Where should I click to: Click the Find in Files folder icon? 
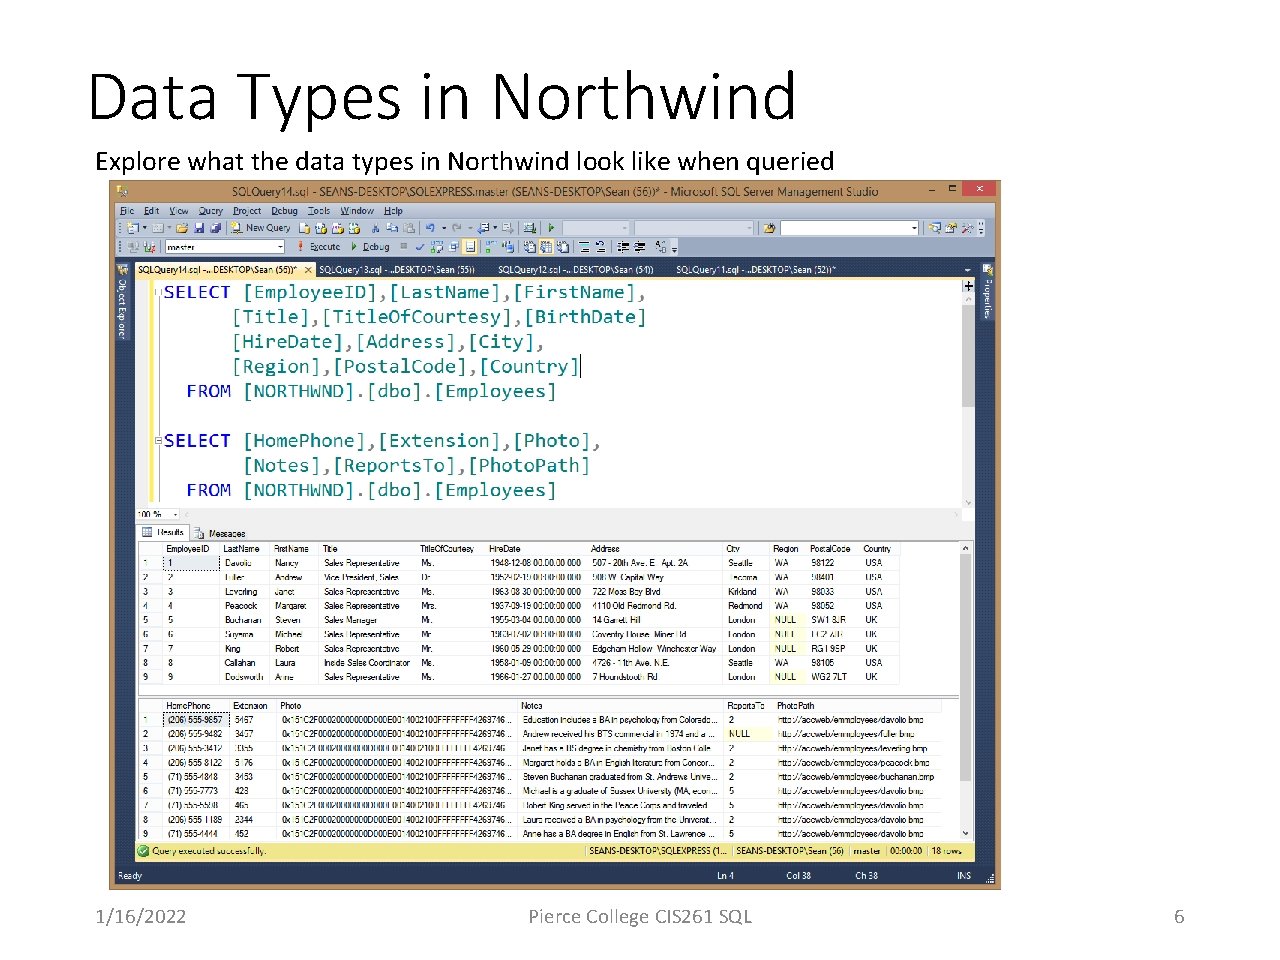pos(769,228)
